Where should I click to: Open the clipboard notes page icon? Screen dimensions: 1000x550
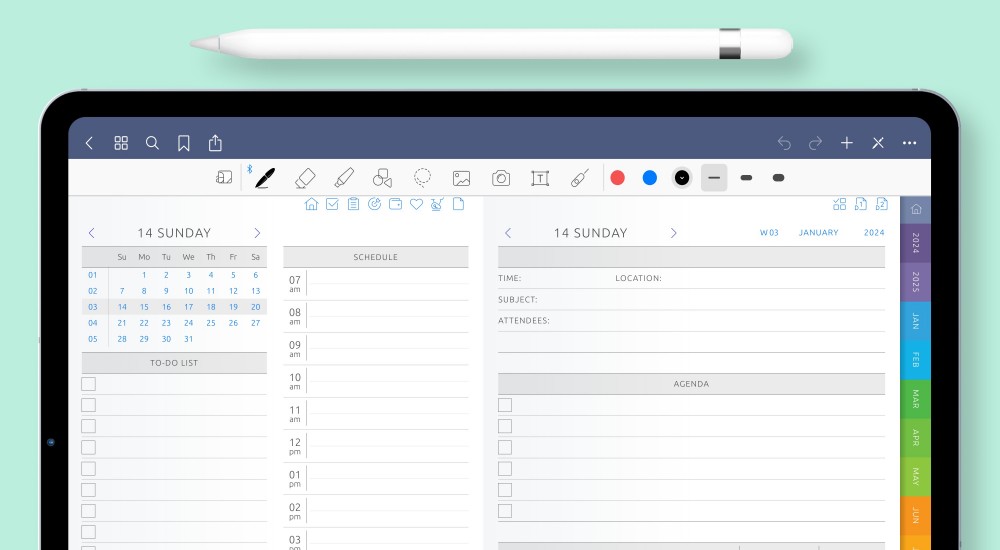click(353, 204)
